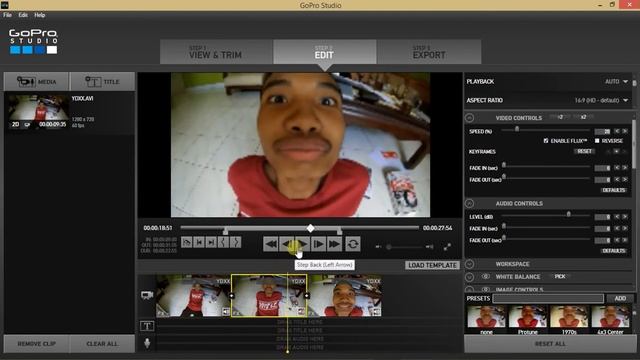Click the fast forward button
The image size is (640, 360).
coord(334,244)
